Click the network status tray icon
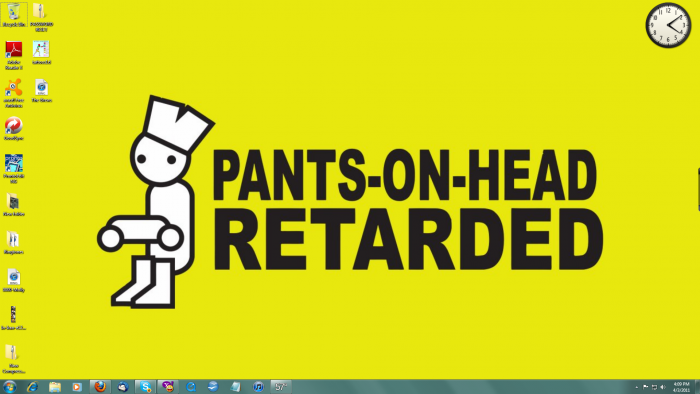Image resolution: width=700 pixels, height=394 pixels. pyautogui.click(x=654, y=387)
